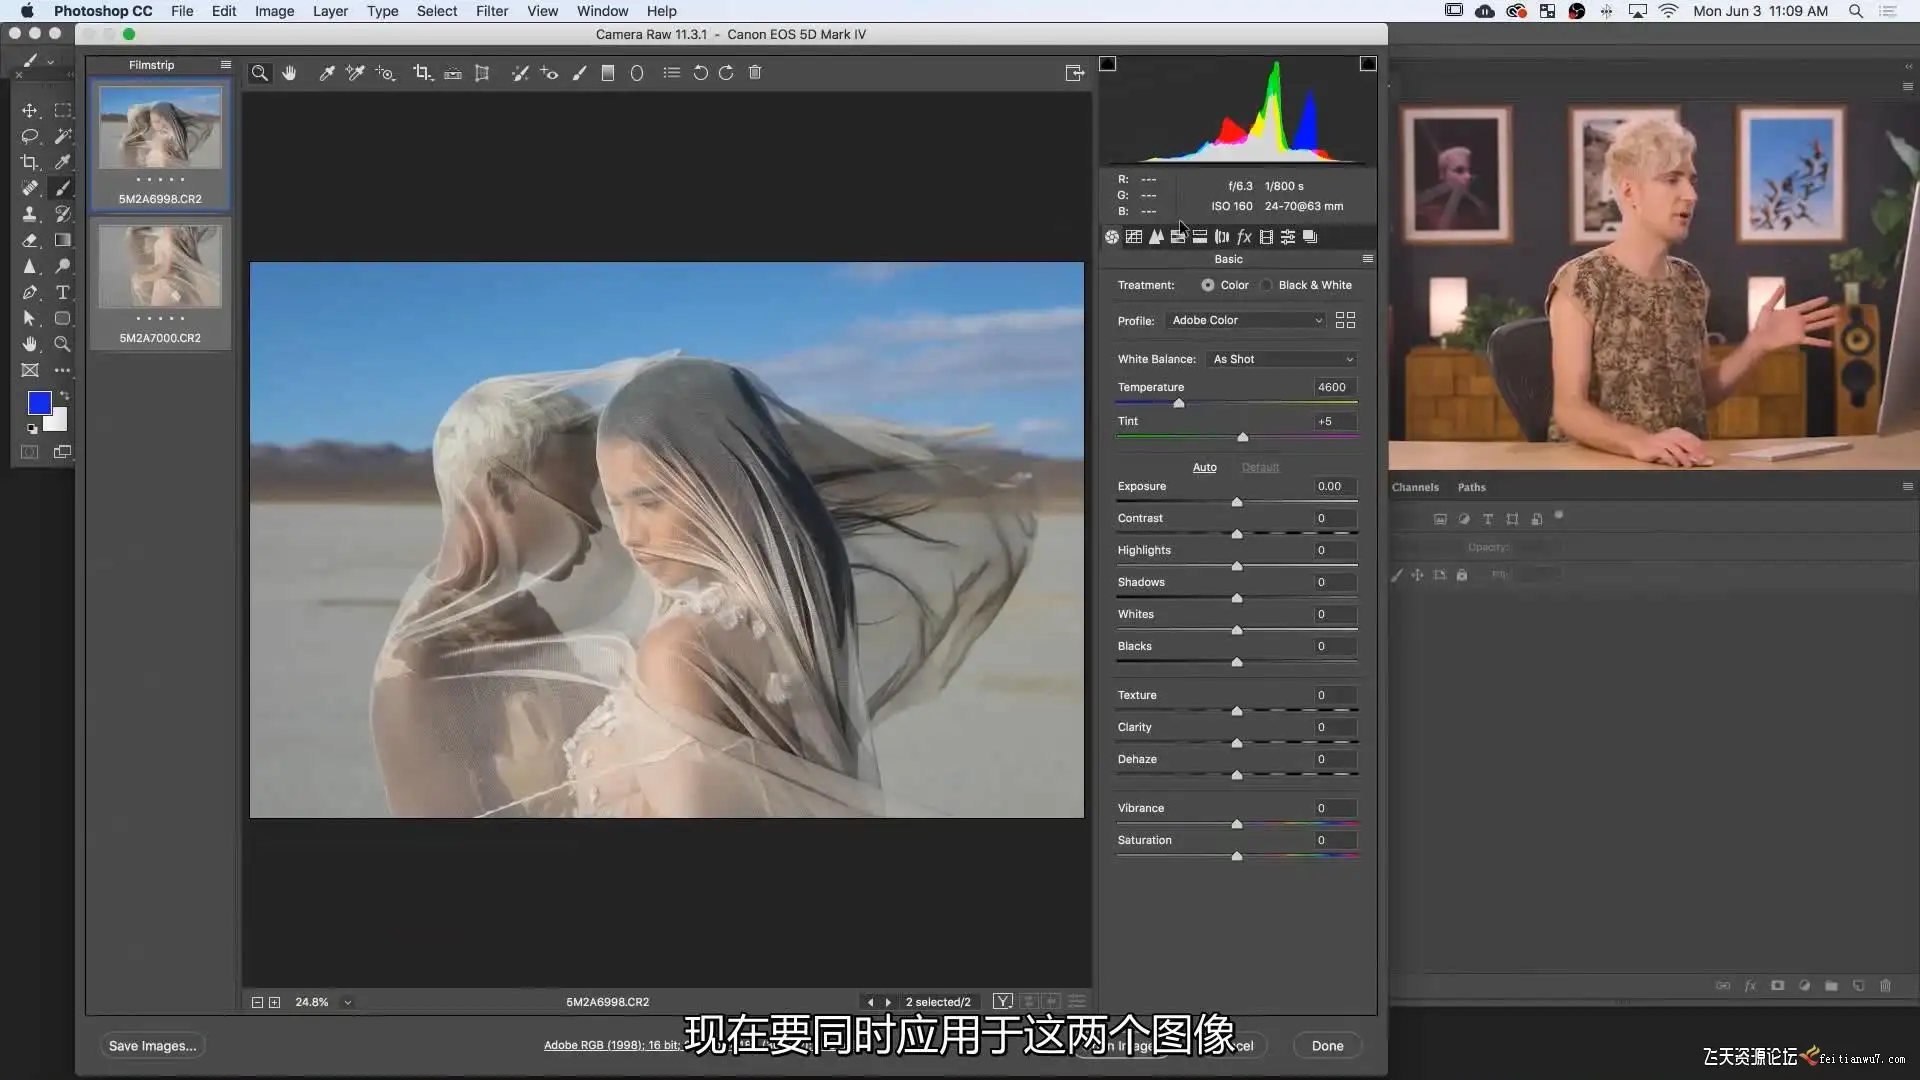The image size is (1920, 1080).
Task: Open the Filter menu in menu bar
Action: pos(491,11)
